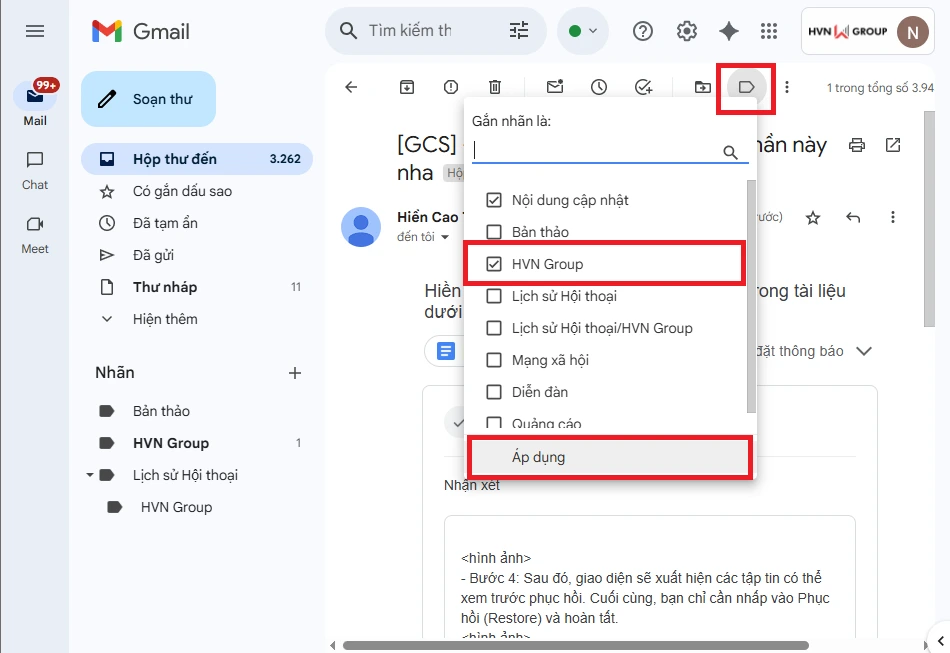This screenshot has width=950, height=653.
Task: Snooze email with clock icon
Action: tap(599, 87)
